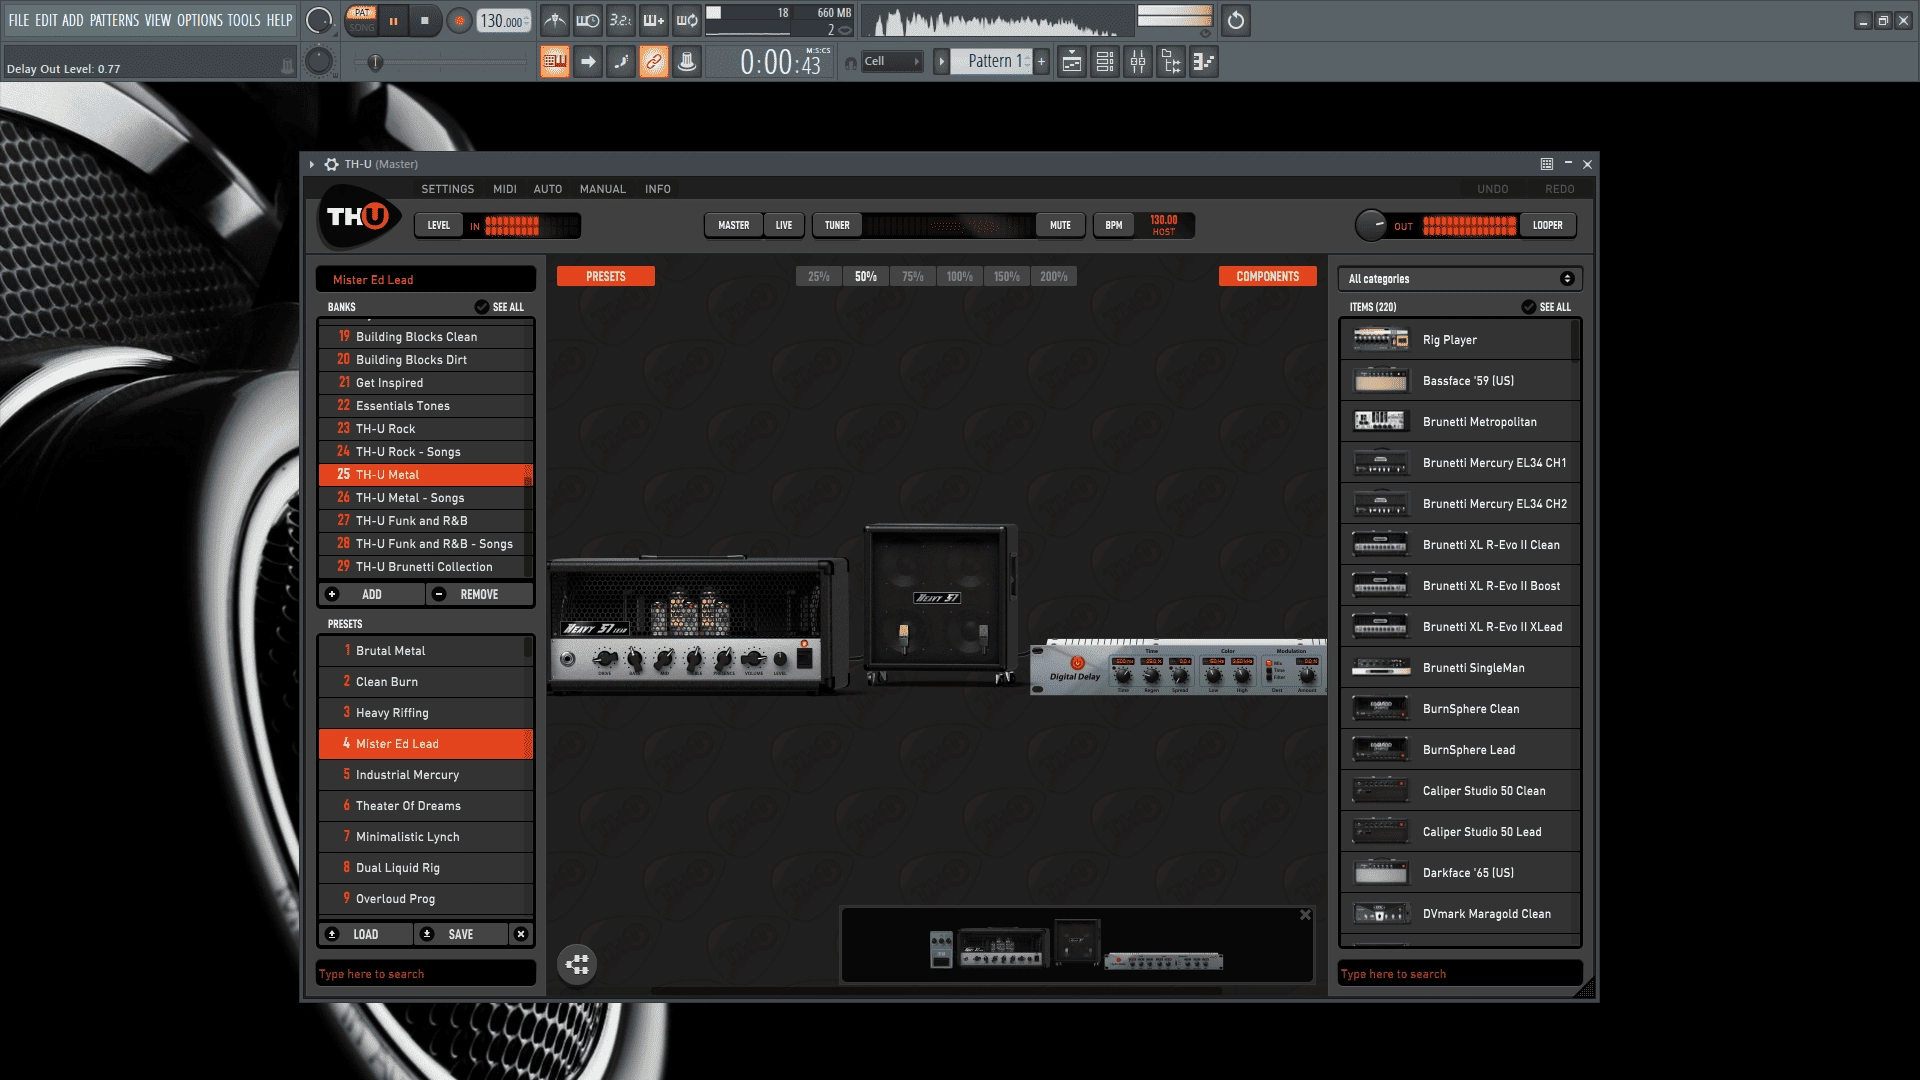
Task: Click the one-click audio recording refresh icon
Action: [1236, 20]
